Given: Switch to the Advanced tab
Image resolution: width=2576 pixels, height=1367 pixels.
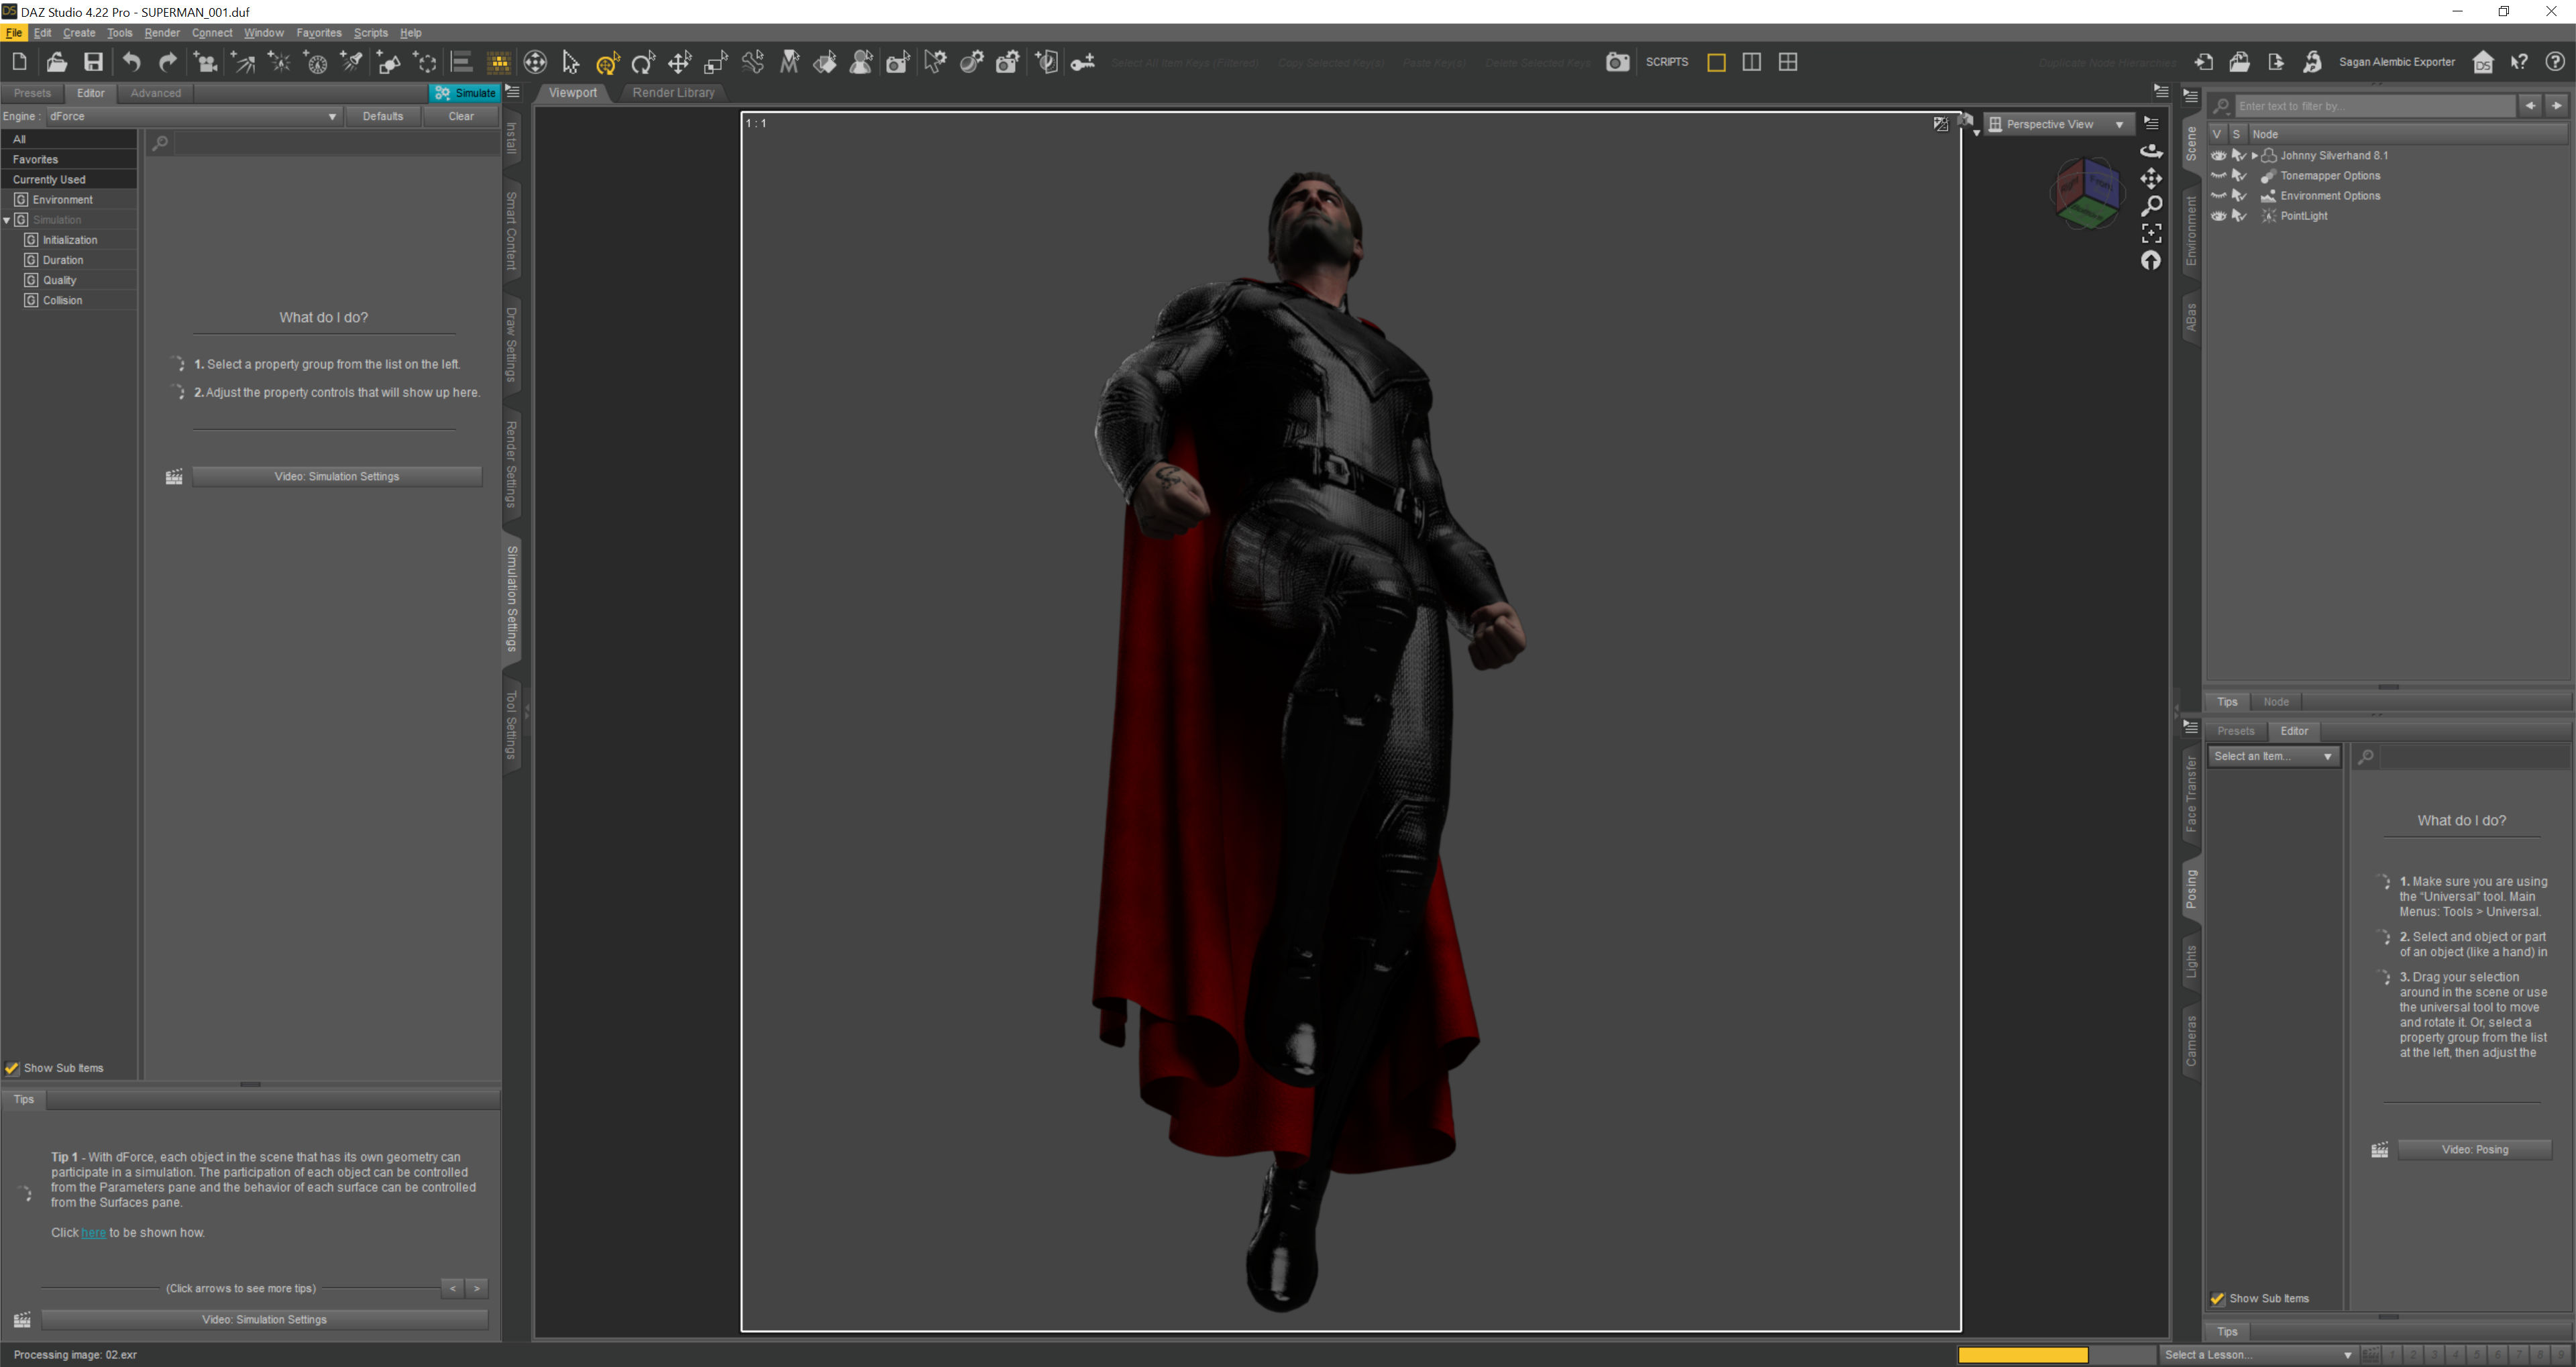Looking at the screenshot, I should coord(156,93).
